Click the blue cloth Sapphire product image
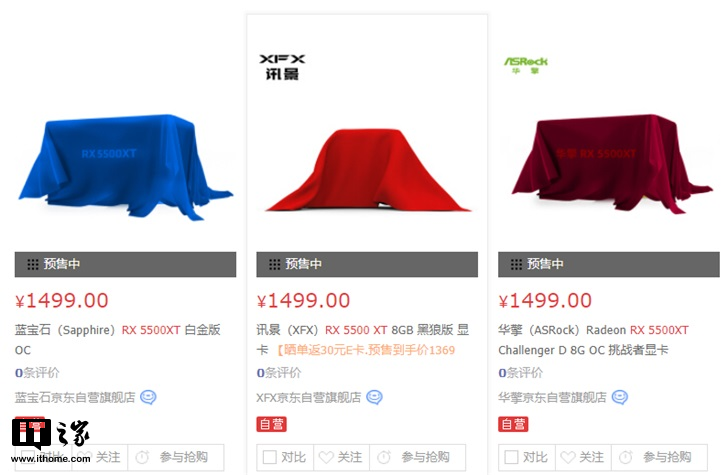Screen dimensions: 728x475 pyautogui.click(x=124, y=166)
